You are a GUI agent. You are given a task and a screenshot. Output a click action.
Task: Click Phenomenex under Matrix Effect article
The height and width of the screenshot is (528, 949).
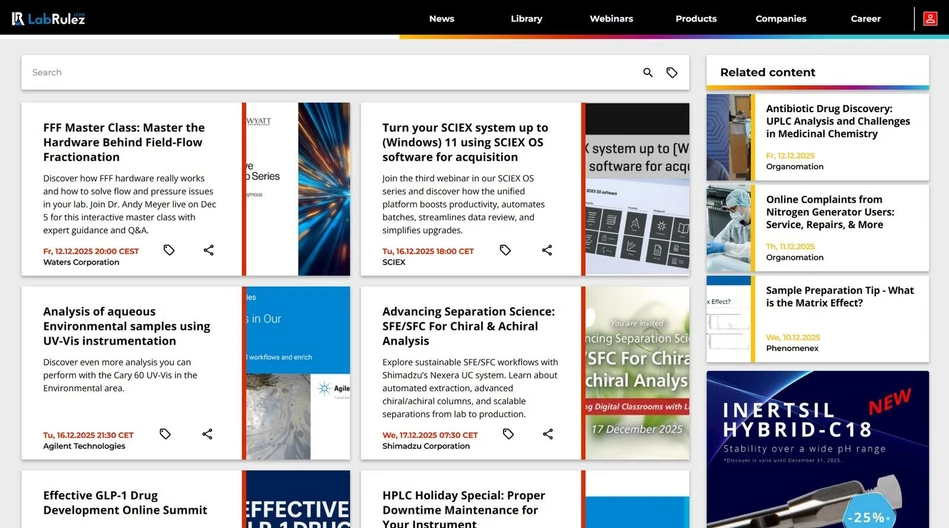point(792,348)
